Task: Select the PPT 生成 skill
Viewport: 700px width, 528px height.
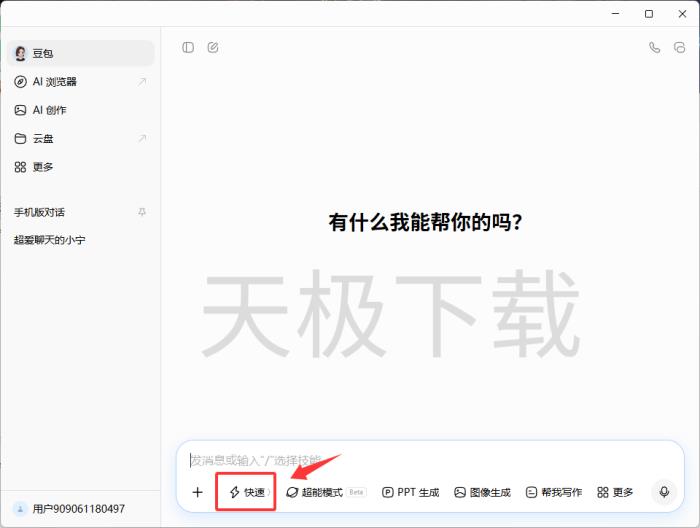Action: pyautogui.click(x=410, y=492)
